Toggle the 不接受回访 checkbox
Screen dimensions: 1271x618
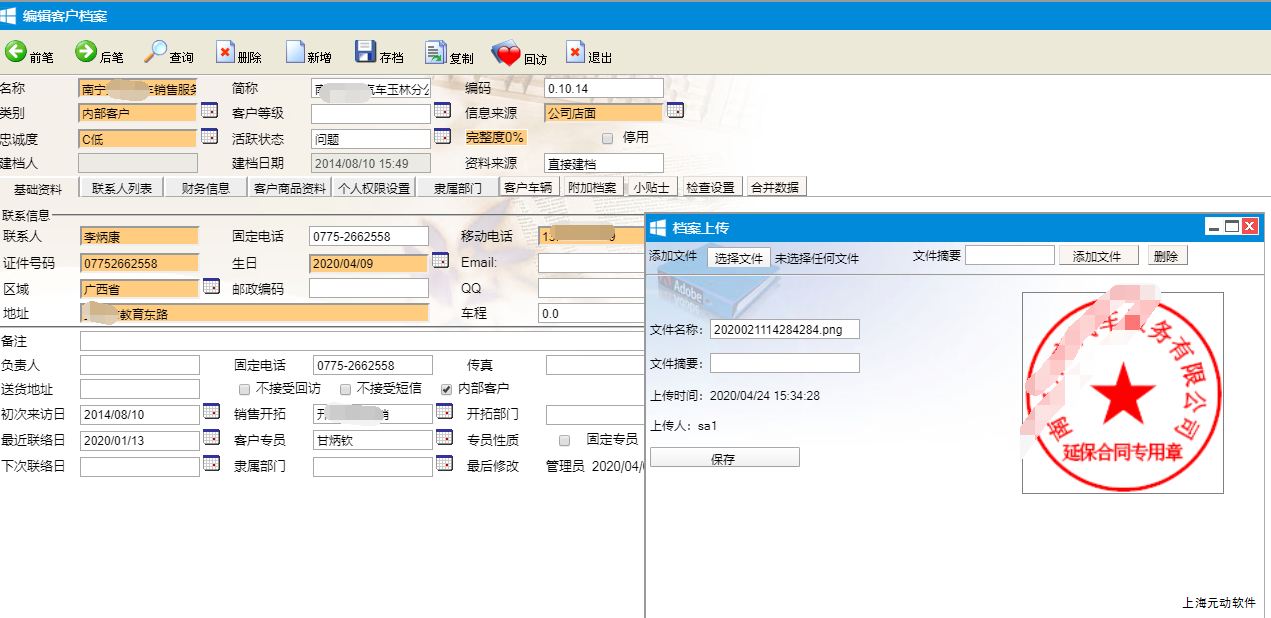pyautogui.click(x=244, y=389)
